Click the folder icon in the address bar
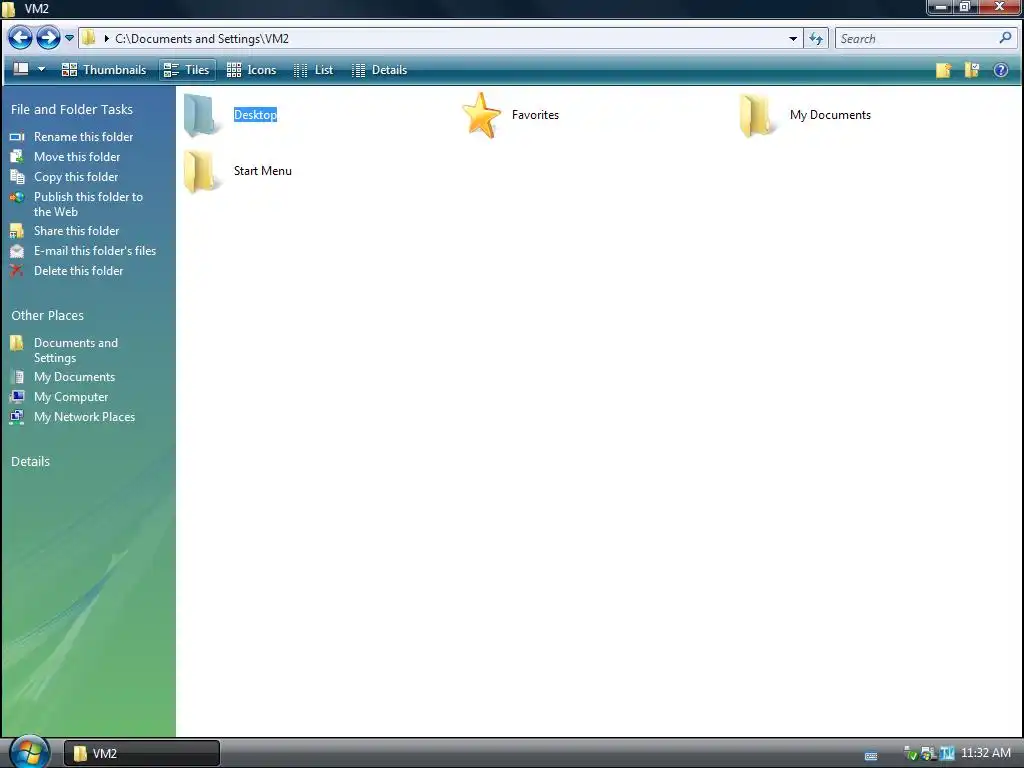This screenshot has height=768, width=1024. pyautogui.click(x=89, y=38)
